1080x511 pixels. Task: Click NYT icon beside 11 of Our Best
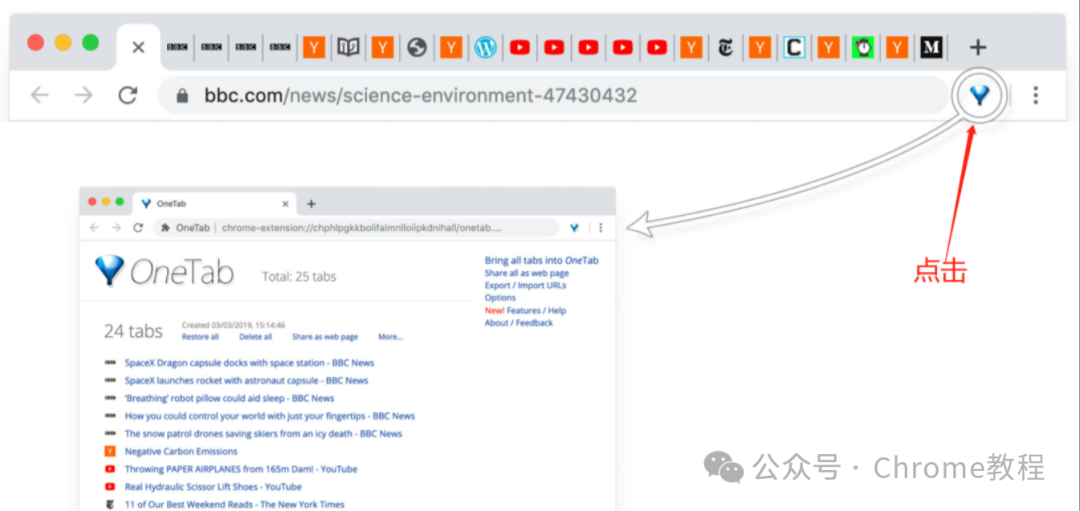110,505
